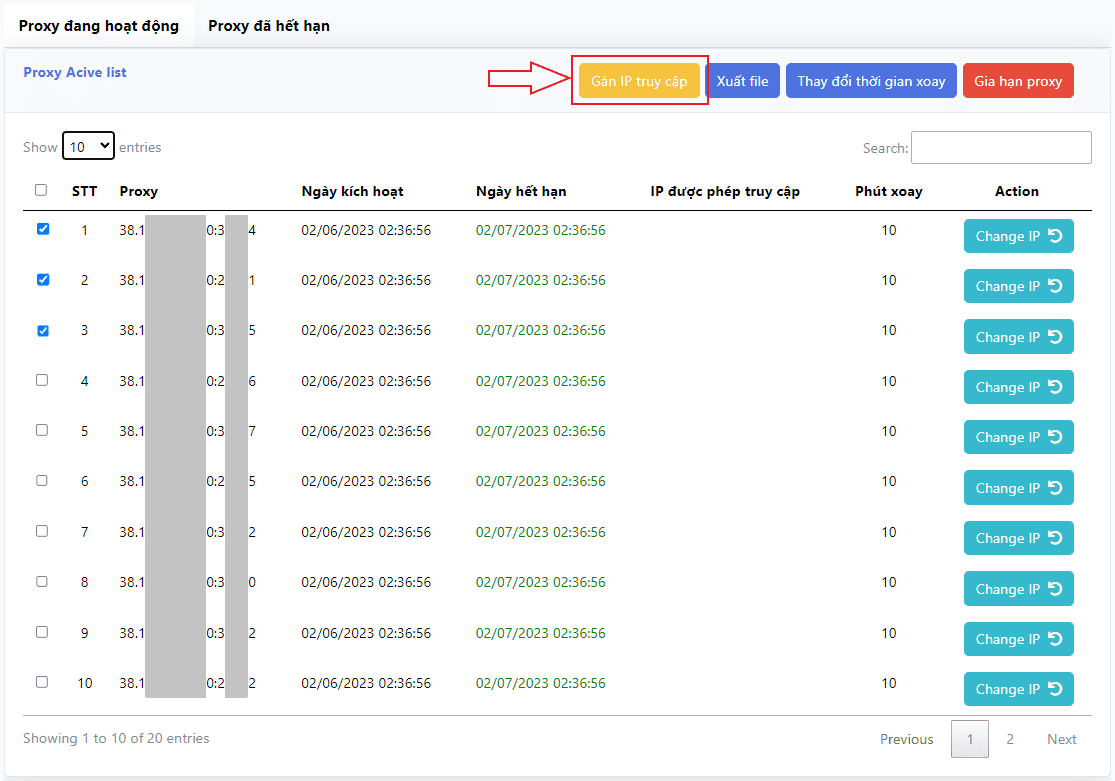Click the refresh icon on row 1 Change IP

click(1055, 235)
